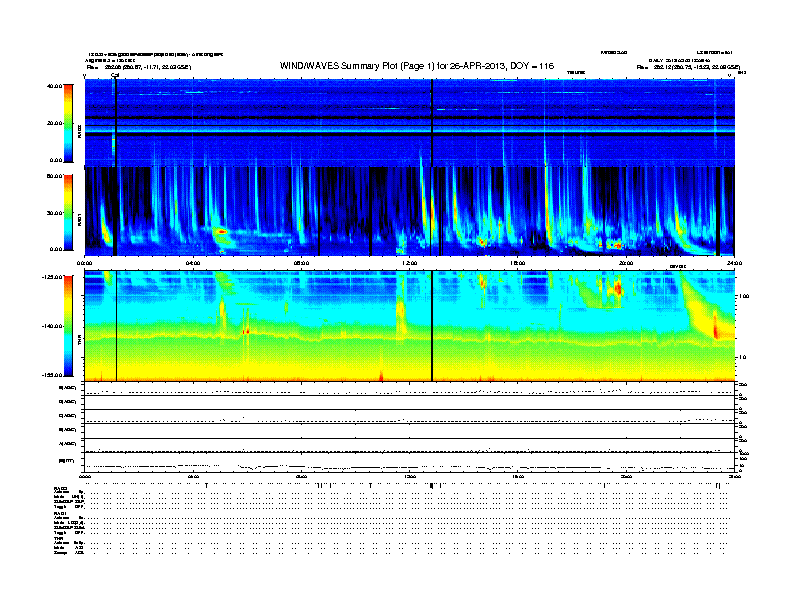The image size is (792, 612).
Task: Select the -140.00 label on TNR color bar
Action: [52, 326]
